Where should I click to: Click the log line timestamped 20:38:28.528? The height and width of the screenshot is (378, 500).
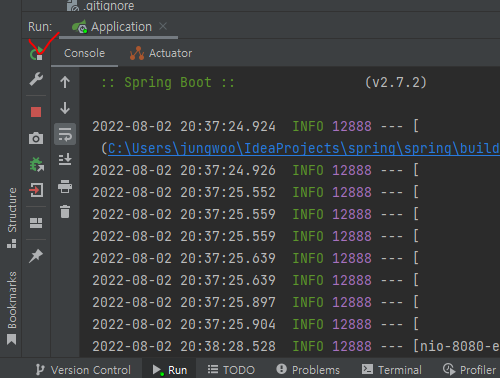296,347
